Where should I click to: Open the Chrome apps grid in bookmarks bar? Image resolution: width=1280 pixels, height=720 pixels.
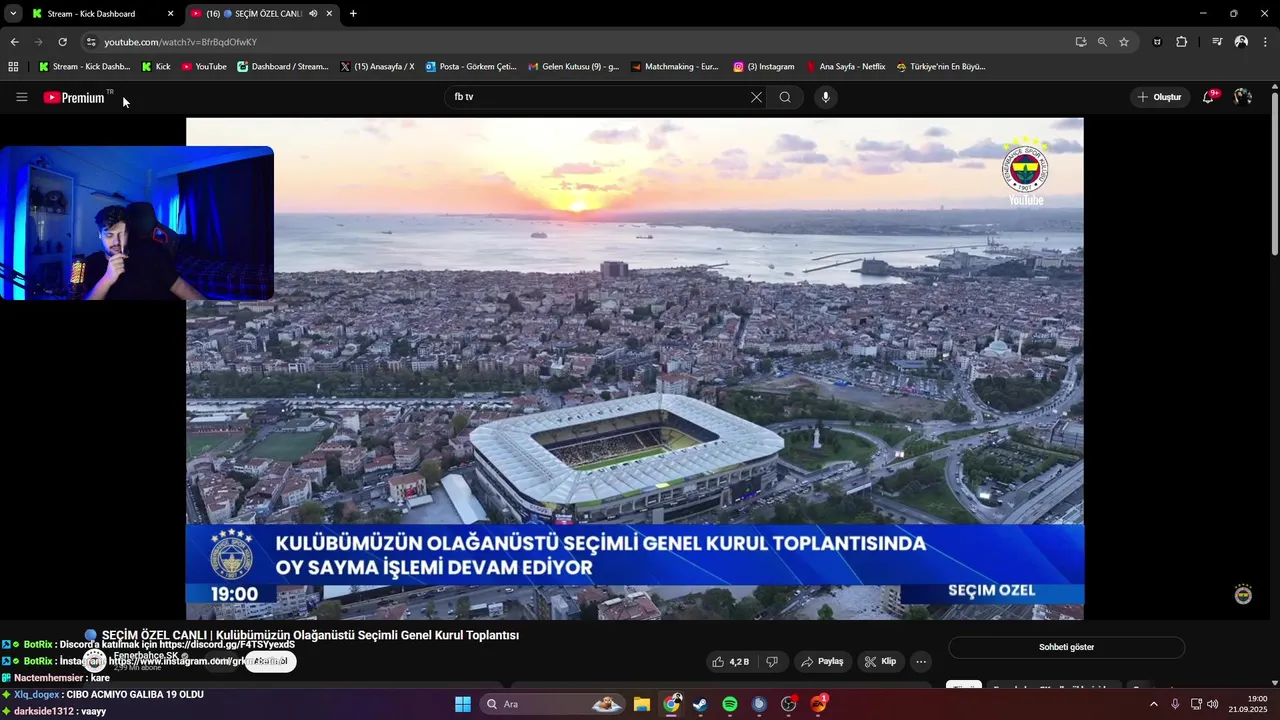click(13, 67)
